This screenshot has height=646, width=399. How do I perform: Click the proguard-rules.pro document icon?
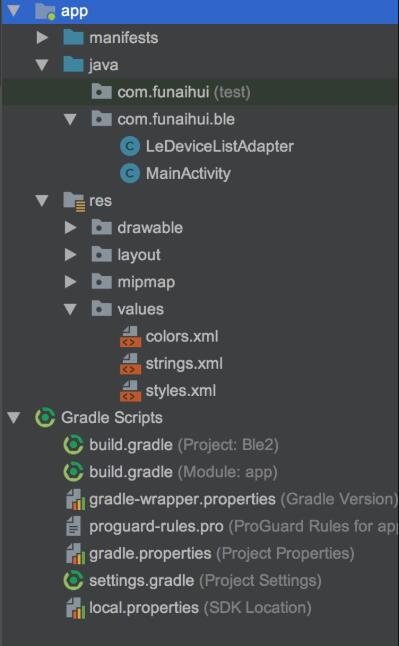click(74, 527)
